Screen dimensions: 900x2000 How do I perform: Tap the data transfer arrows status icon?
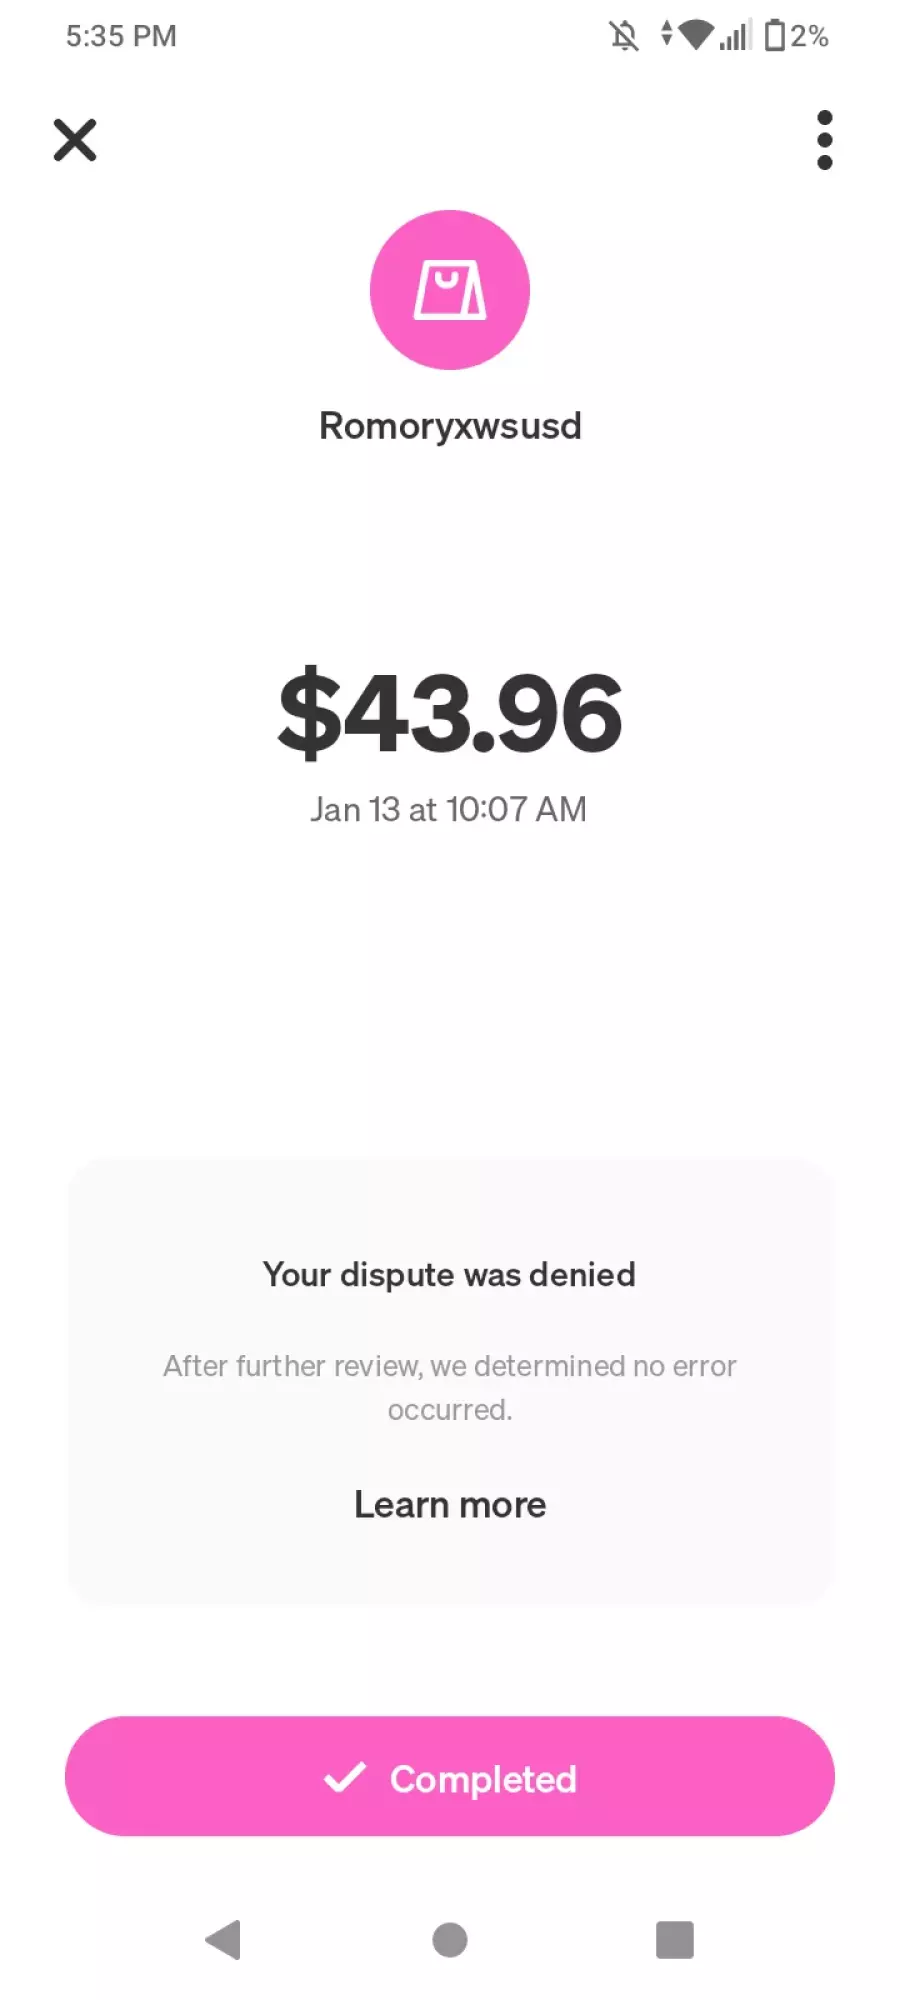(x=667, y=35)
